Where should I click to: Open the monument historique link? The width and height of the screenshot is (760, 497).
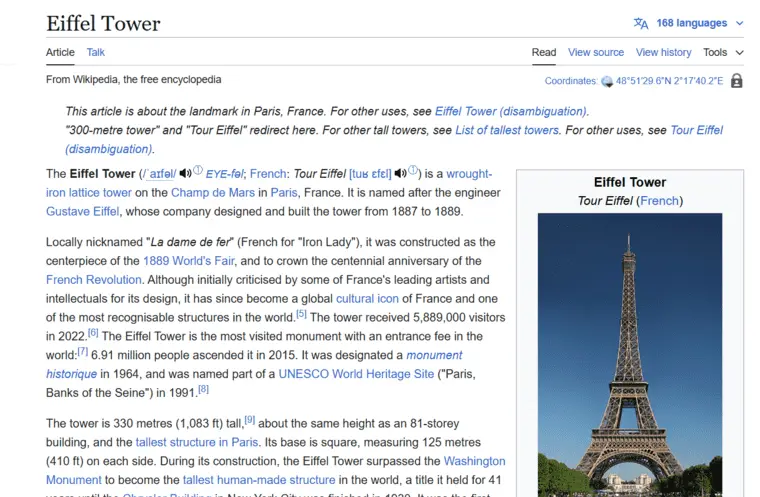[x=434, y=355]
